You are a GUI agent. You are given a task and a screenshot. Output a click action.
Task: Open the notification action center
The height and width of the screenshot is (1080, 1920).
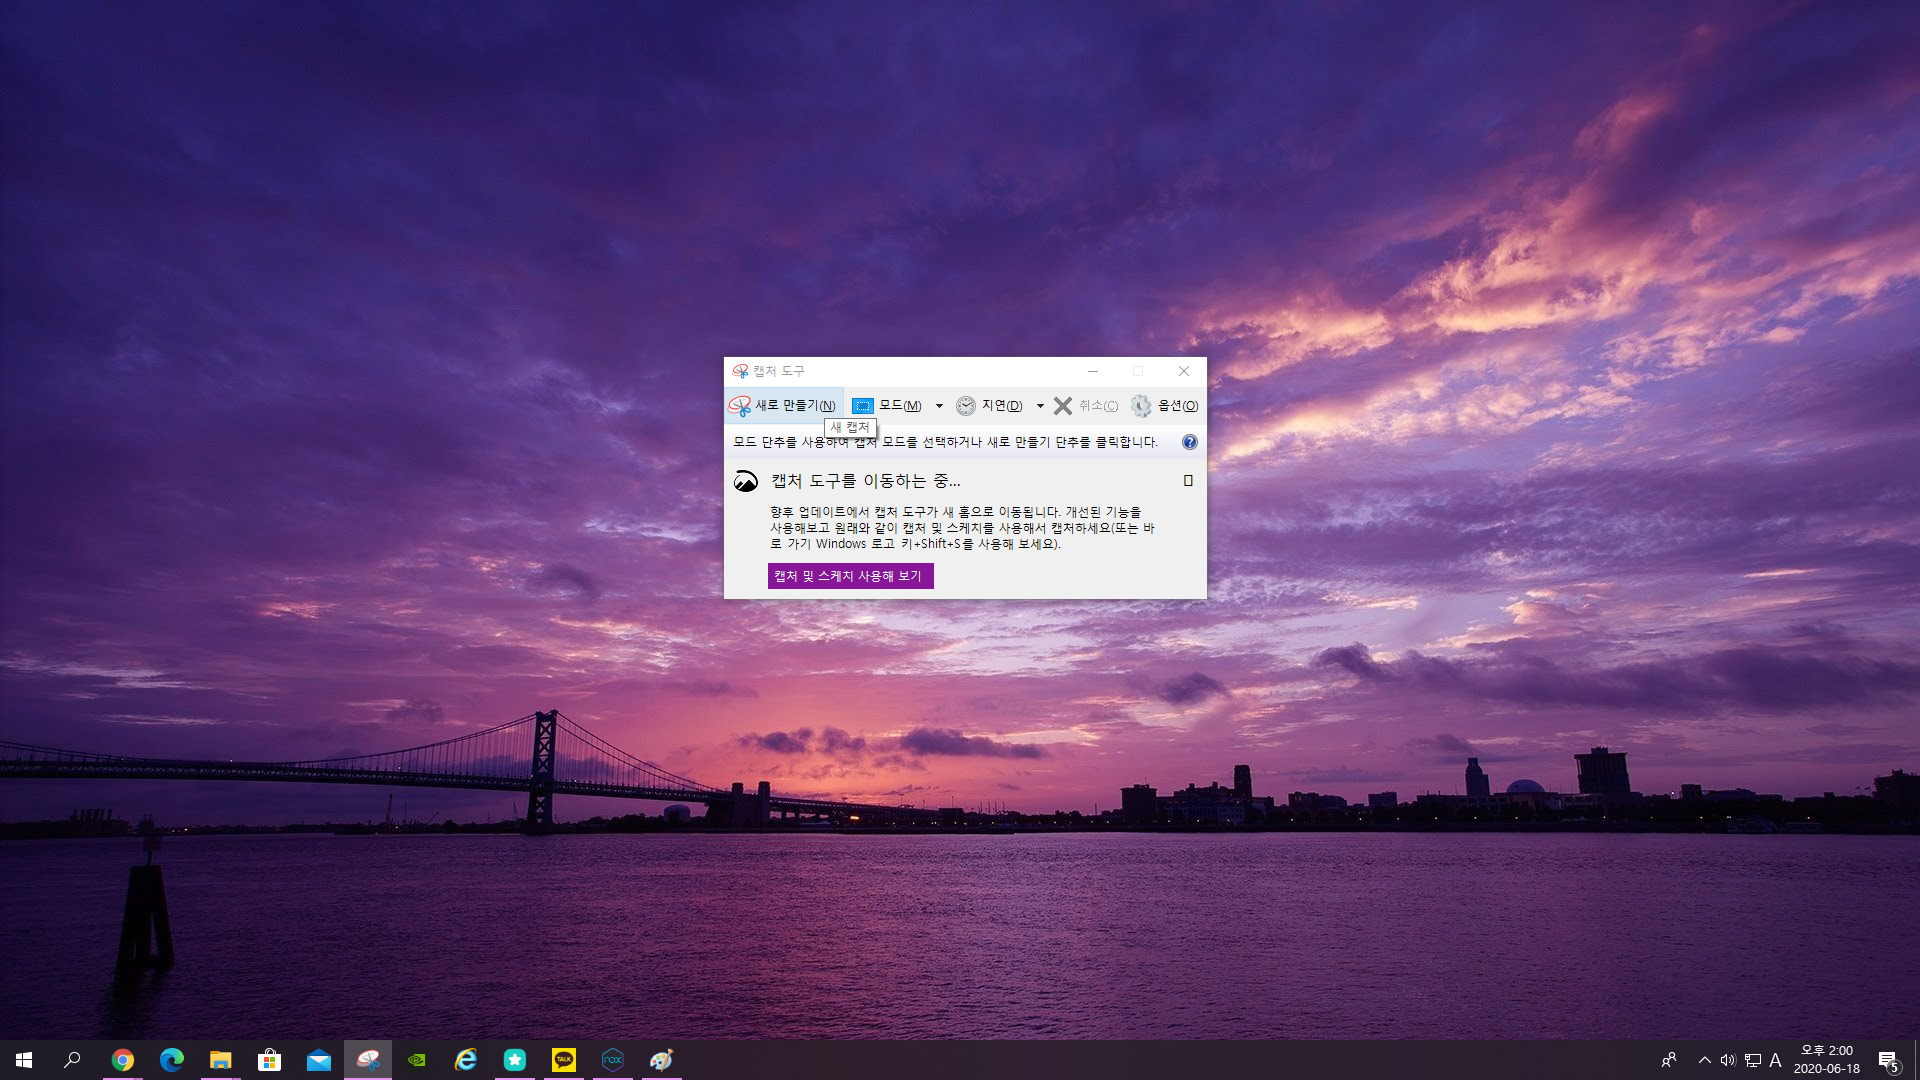[1887, 1060]
